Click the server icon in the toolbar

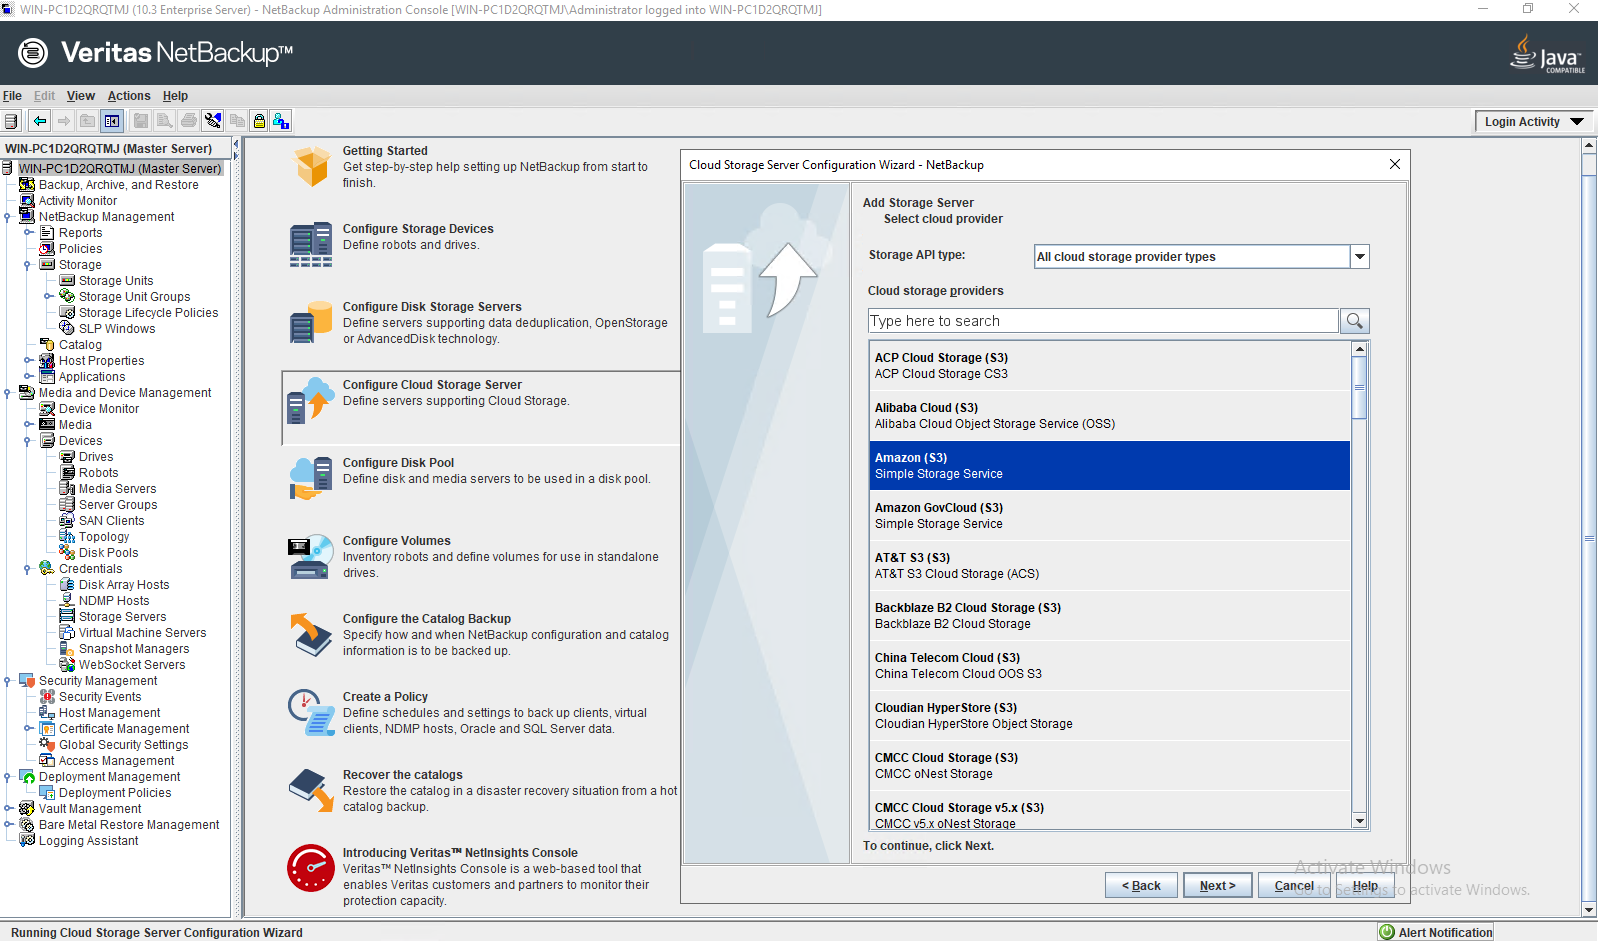[11, 121]
